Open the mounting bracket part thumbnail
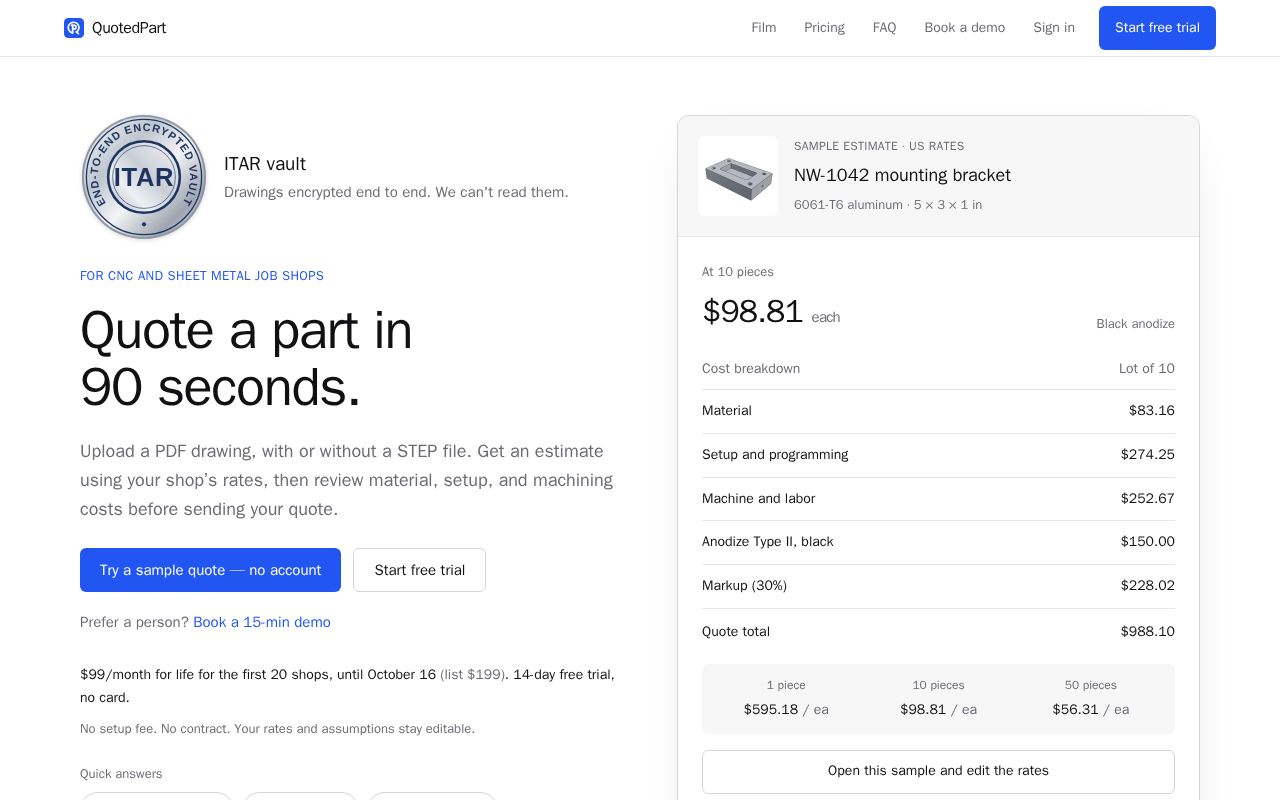 pyautogui.click(x=738, y=176)
